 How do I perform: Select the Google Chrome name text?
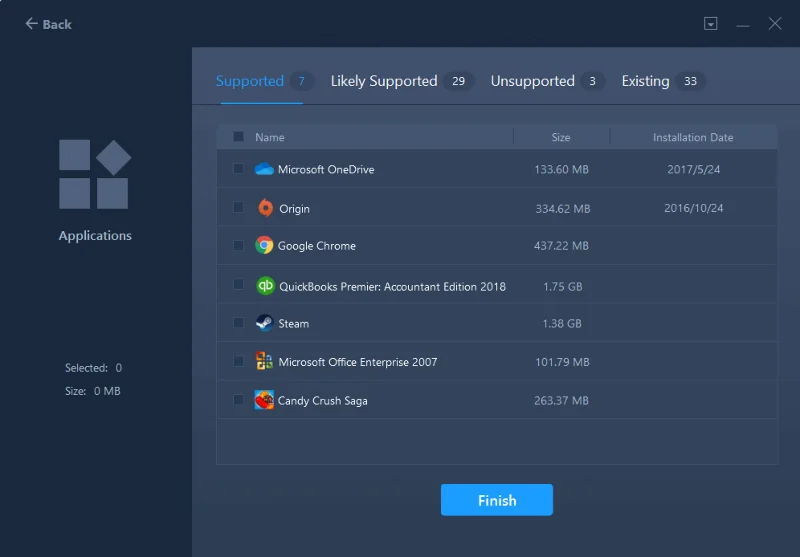(x=316, y=246)
